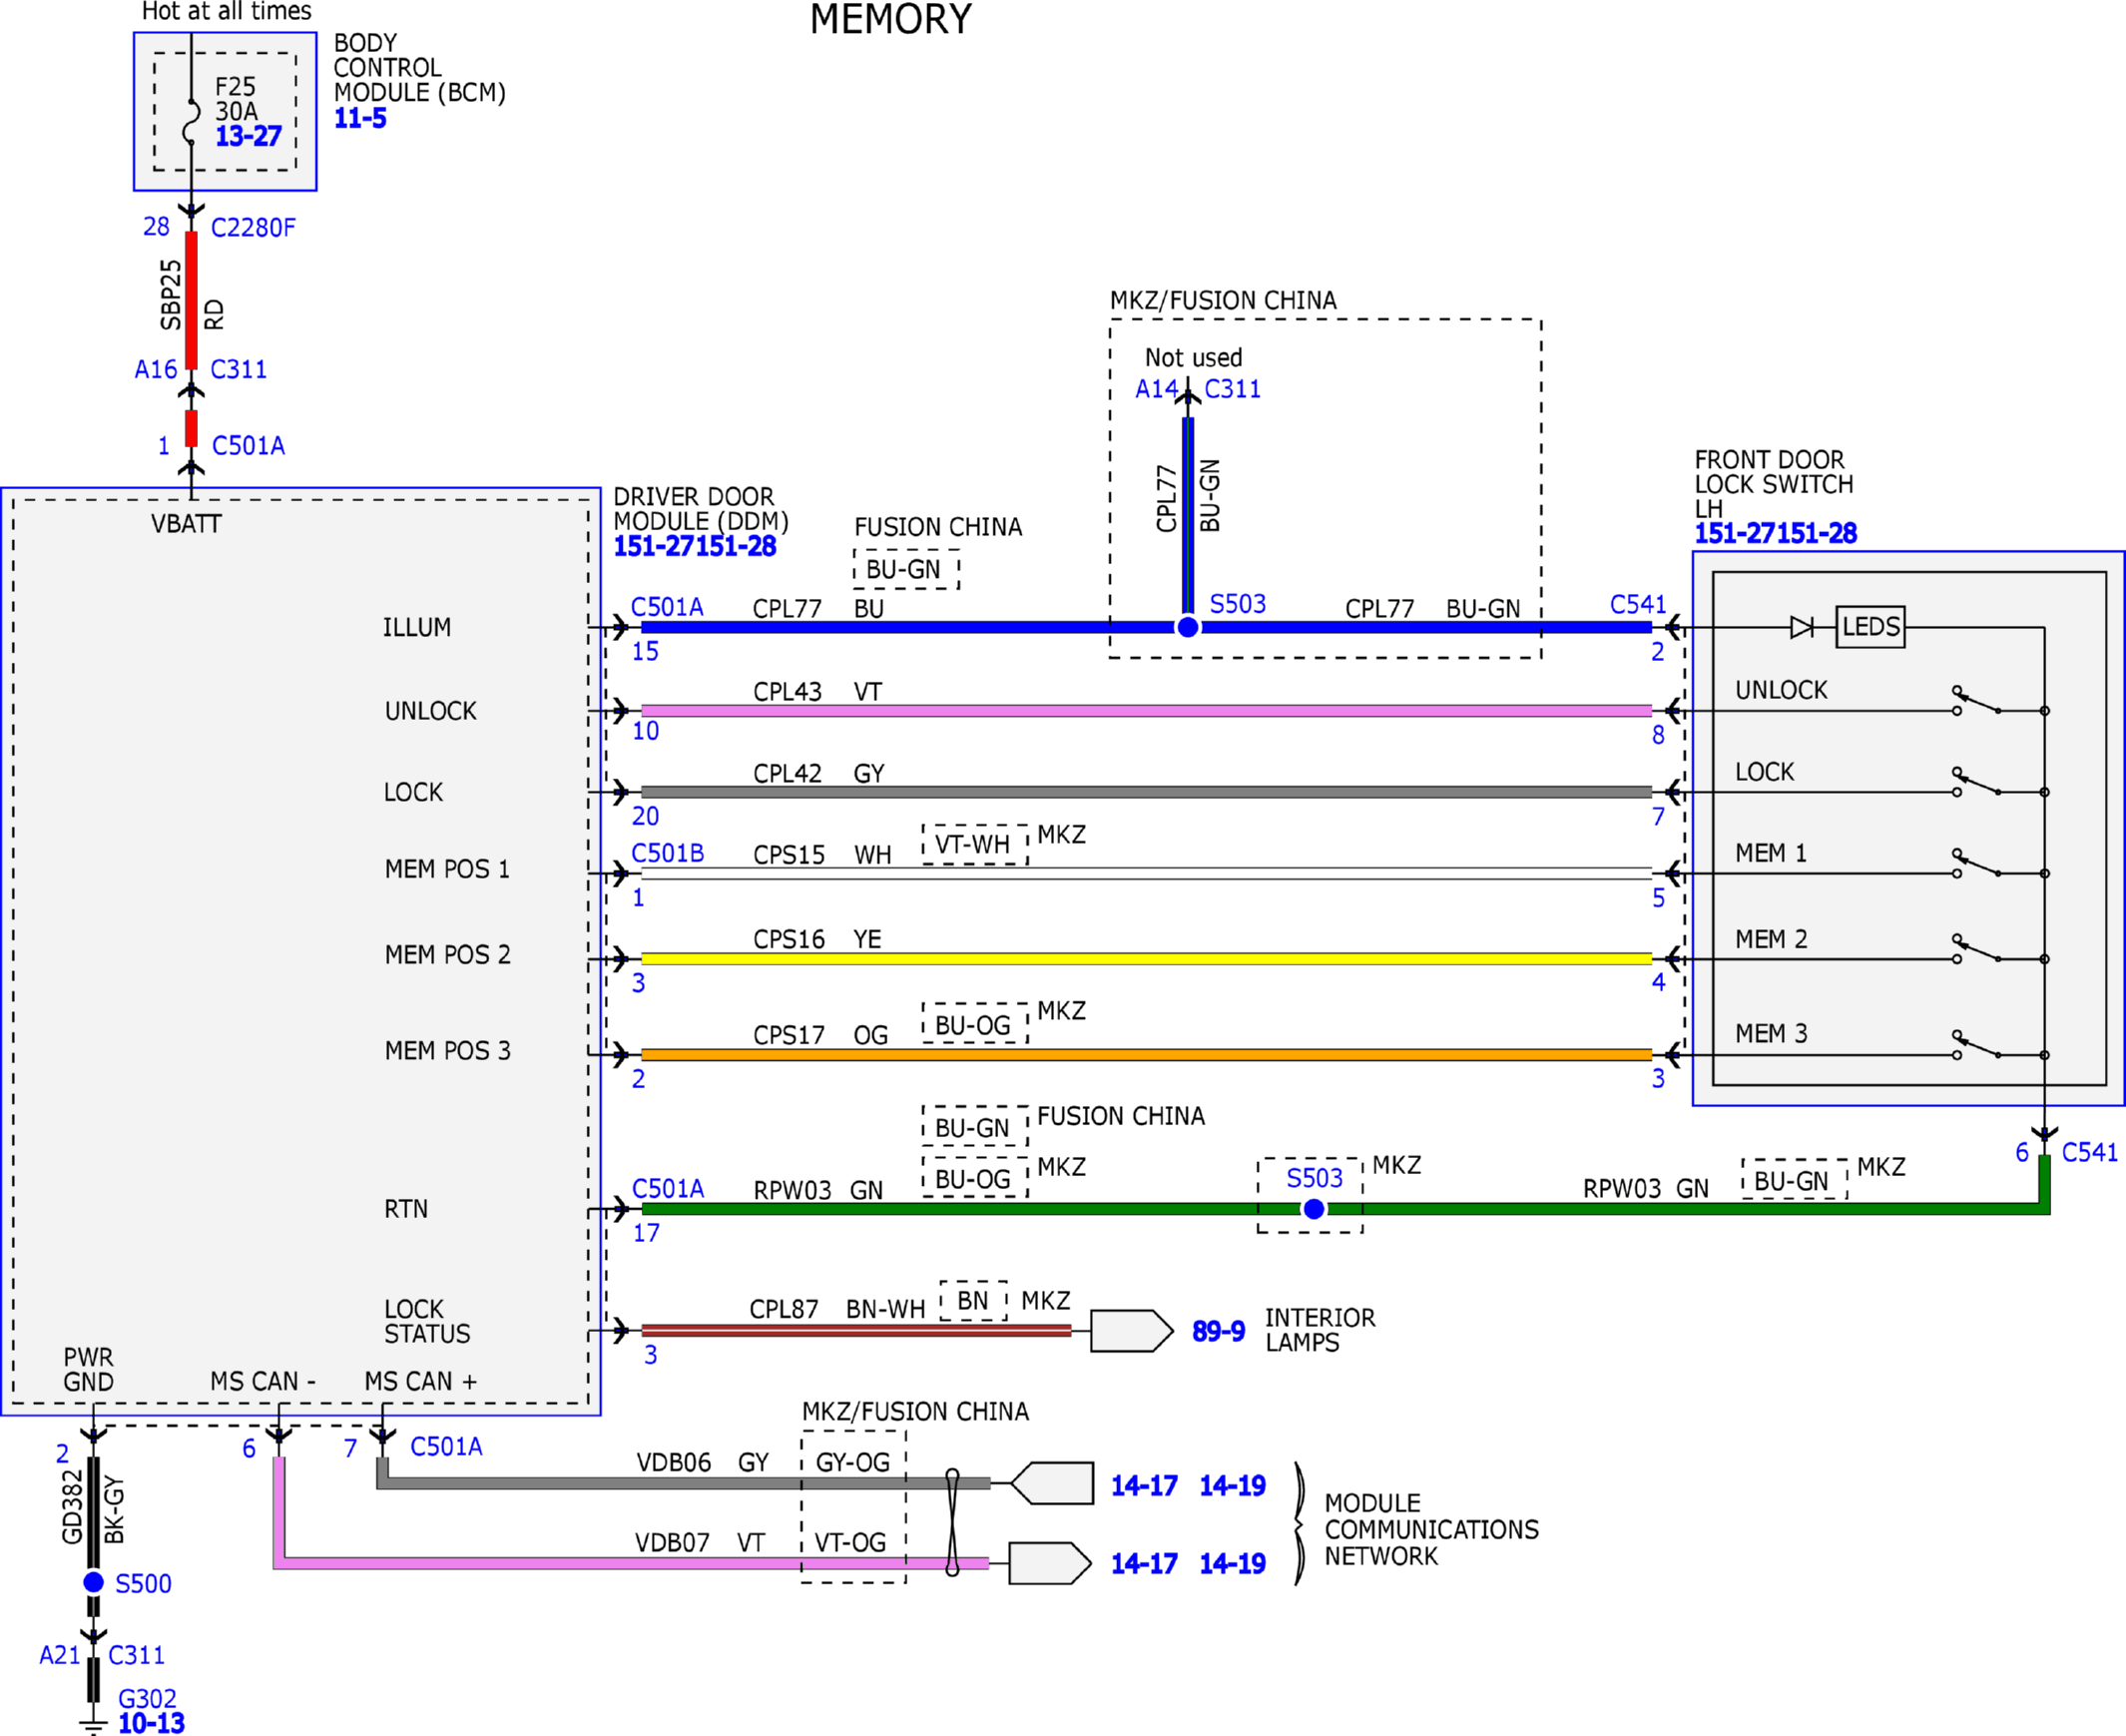The image size is (2126, 1736).
Task: Click the diode symbol next to LEDS
Action: pos(1802,627)
